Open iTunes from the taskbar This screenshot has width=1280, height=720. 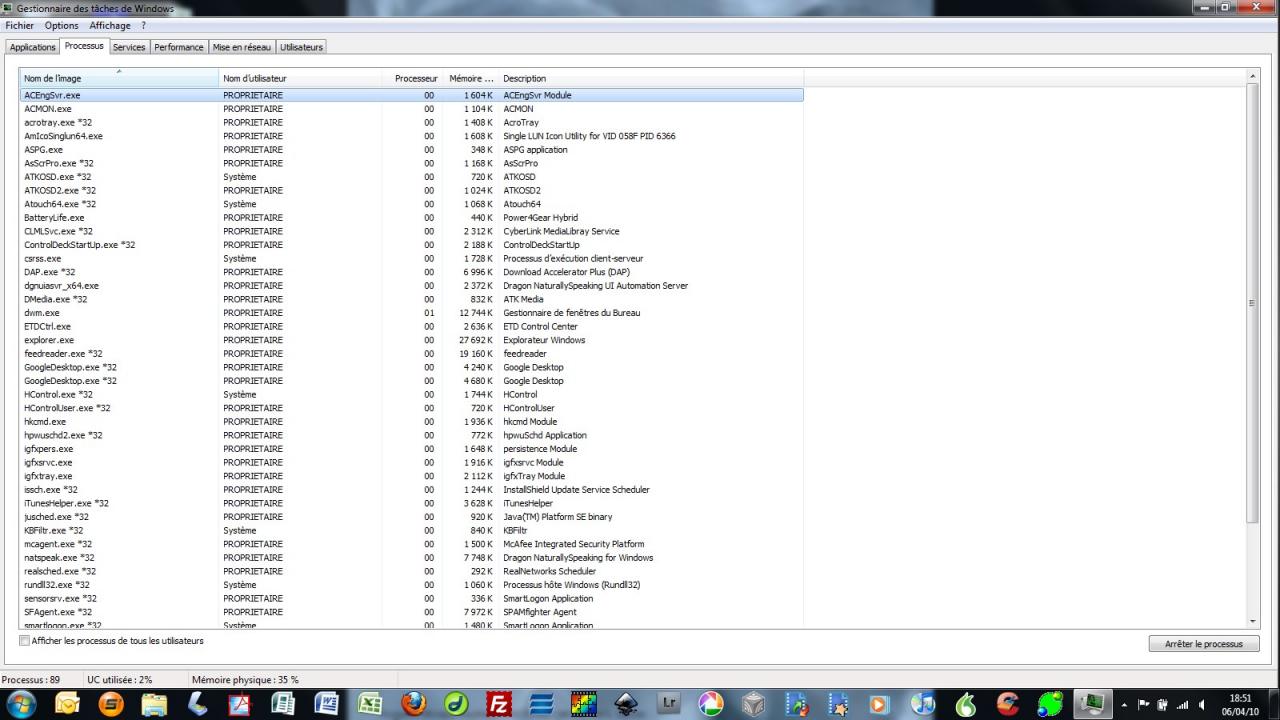(922, 704)
